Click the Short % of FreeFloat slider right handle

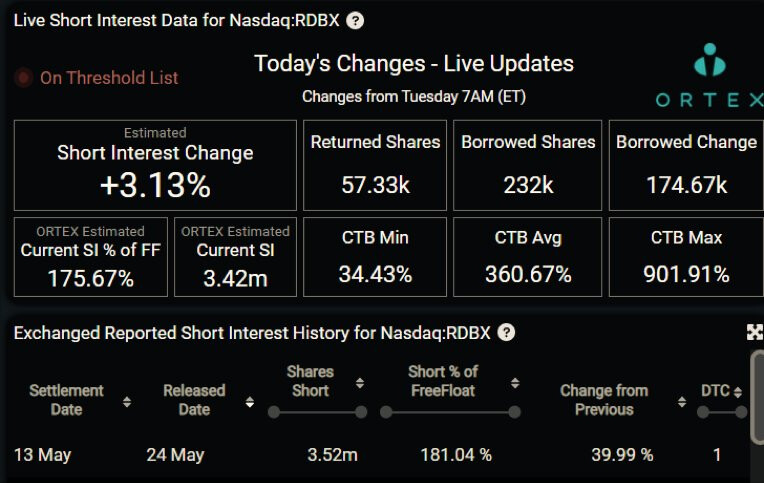click(515, 412)
